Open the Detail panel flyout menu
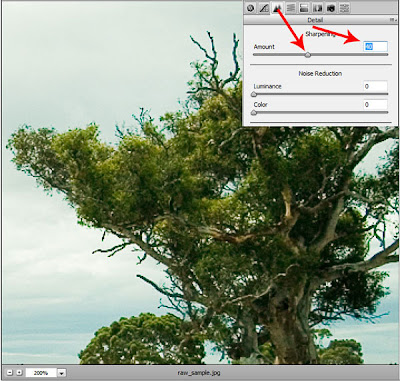The height and width of the screenshot is (381, 400). pos(392,20)
